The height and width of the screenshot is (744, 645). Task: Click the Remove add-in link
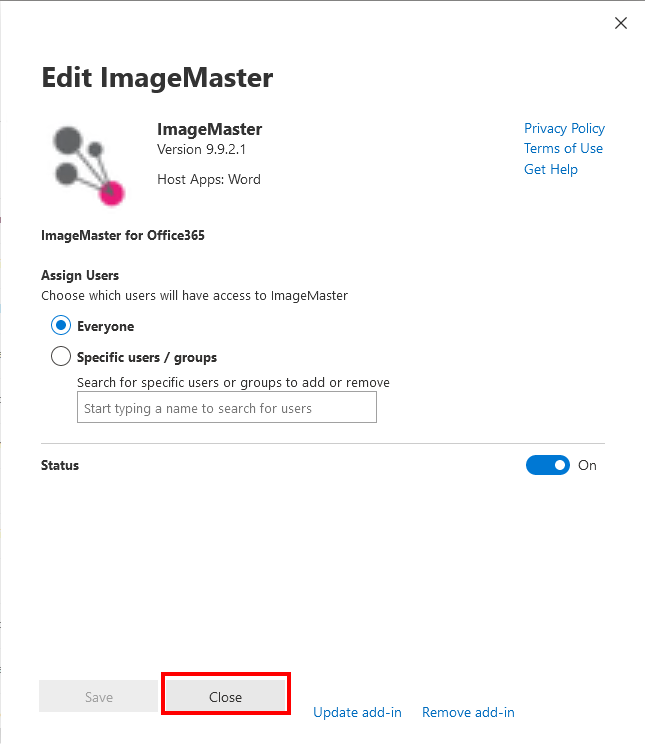tap(468, 712)
